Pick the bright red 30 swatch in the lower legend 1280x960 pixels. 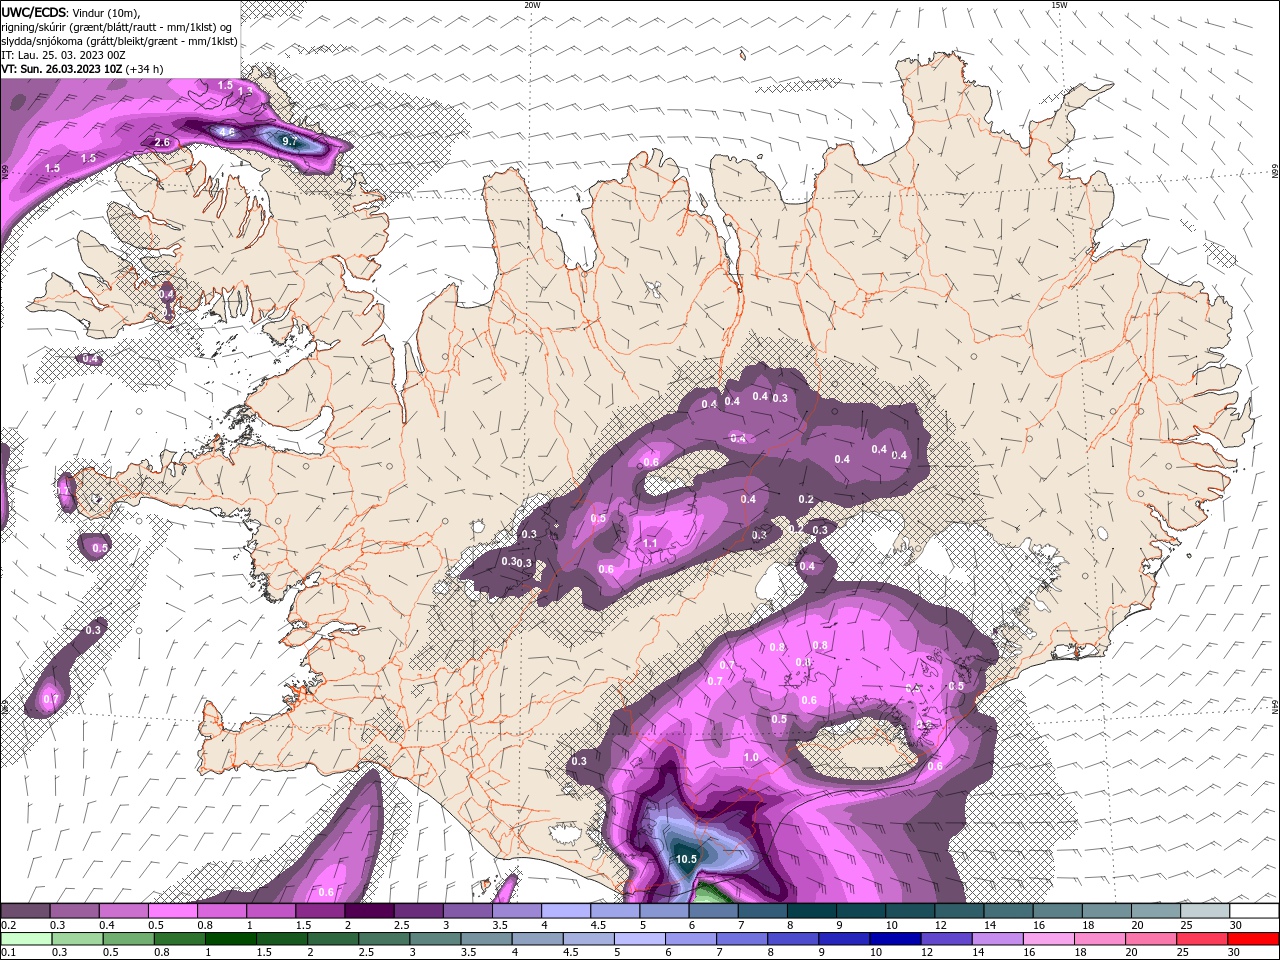[1253, 939]
